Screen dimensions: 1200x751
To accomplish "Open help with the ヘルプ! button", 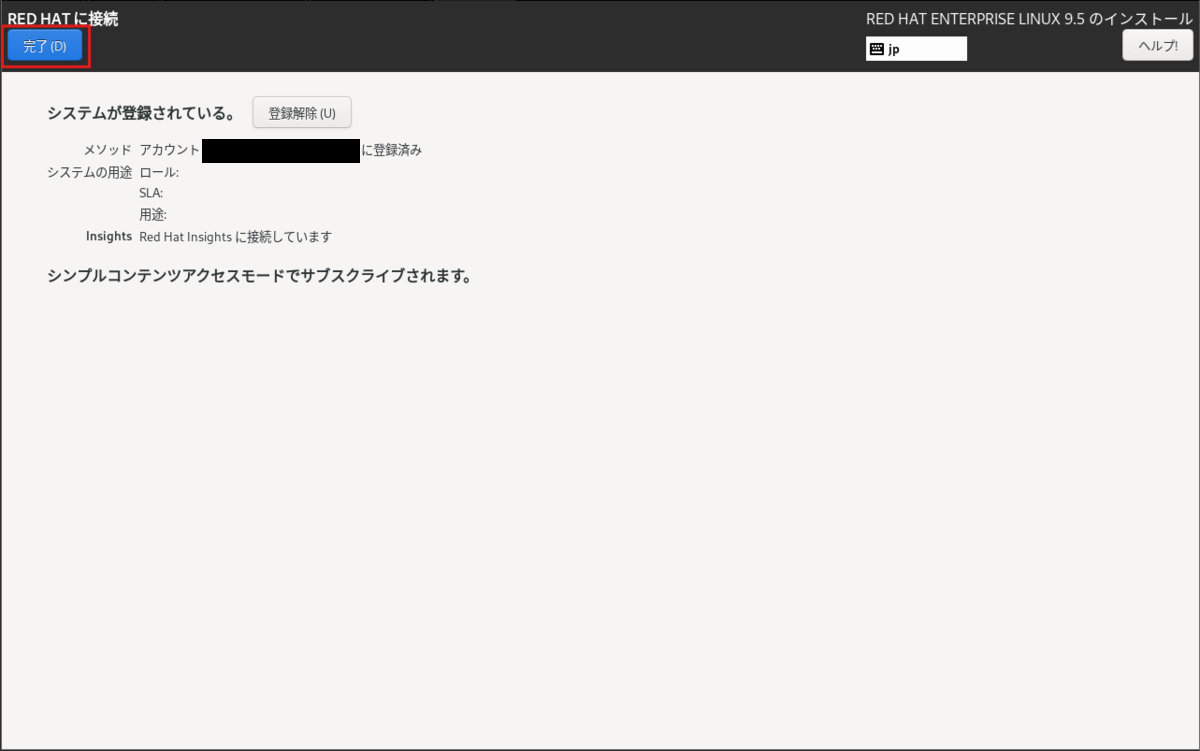I will pos(1158,45).
